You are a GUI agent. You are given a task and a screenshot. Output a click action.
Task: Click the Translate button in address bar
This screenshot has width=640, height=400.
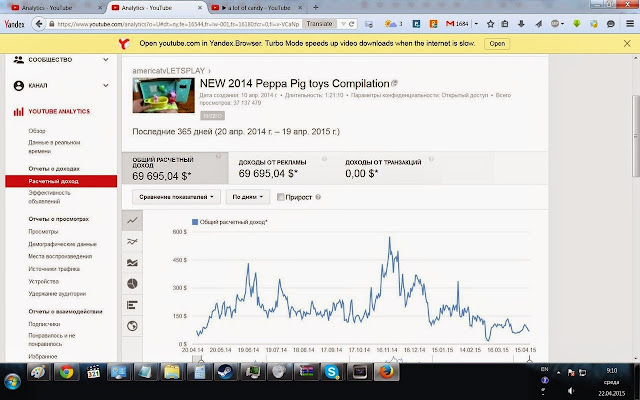pyautogui.click(x=319, y=24)
